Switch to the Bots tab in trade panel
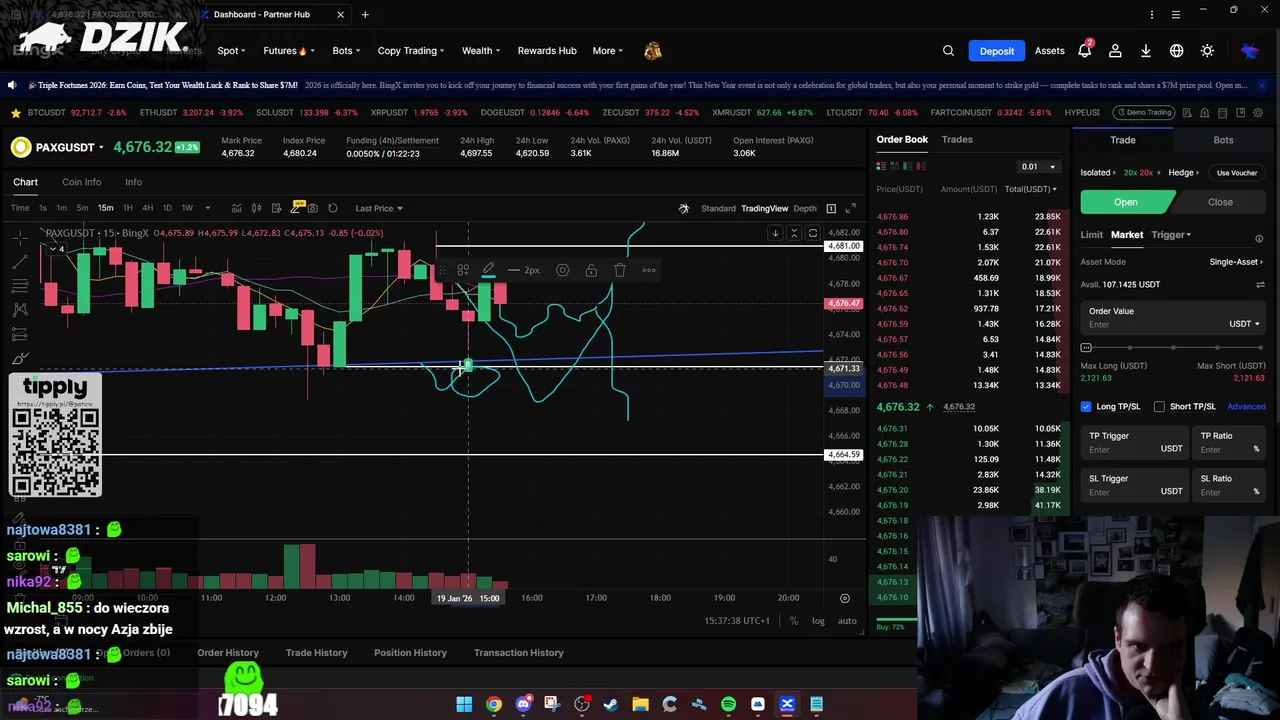The width and height of the screenshot is (1280, 720). click(x=1224, y=140)
